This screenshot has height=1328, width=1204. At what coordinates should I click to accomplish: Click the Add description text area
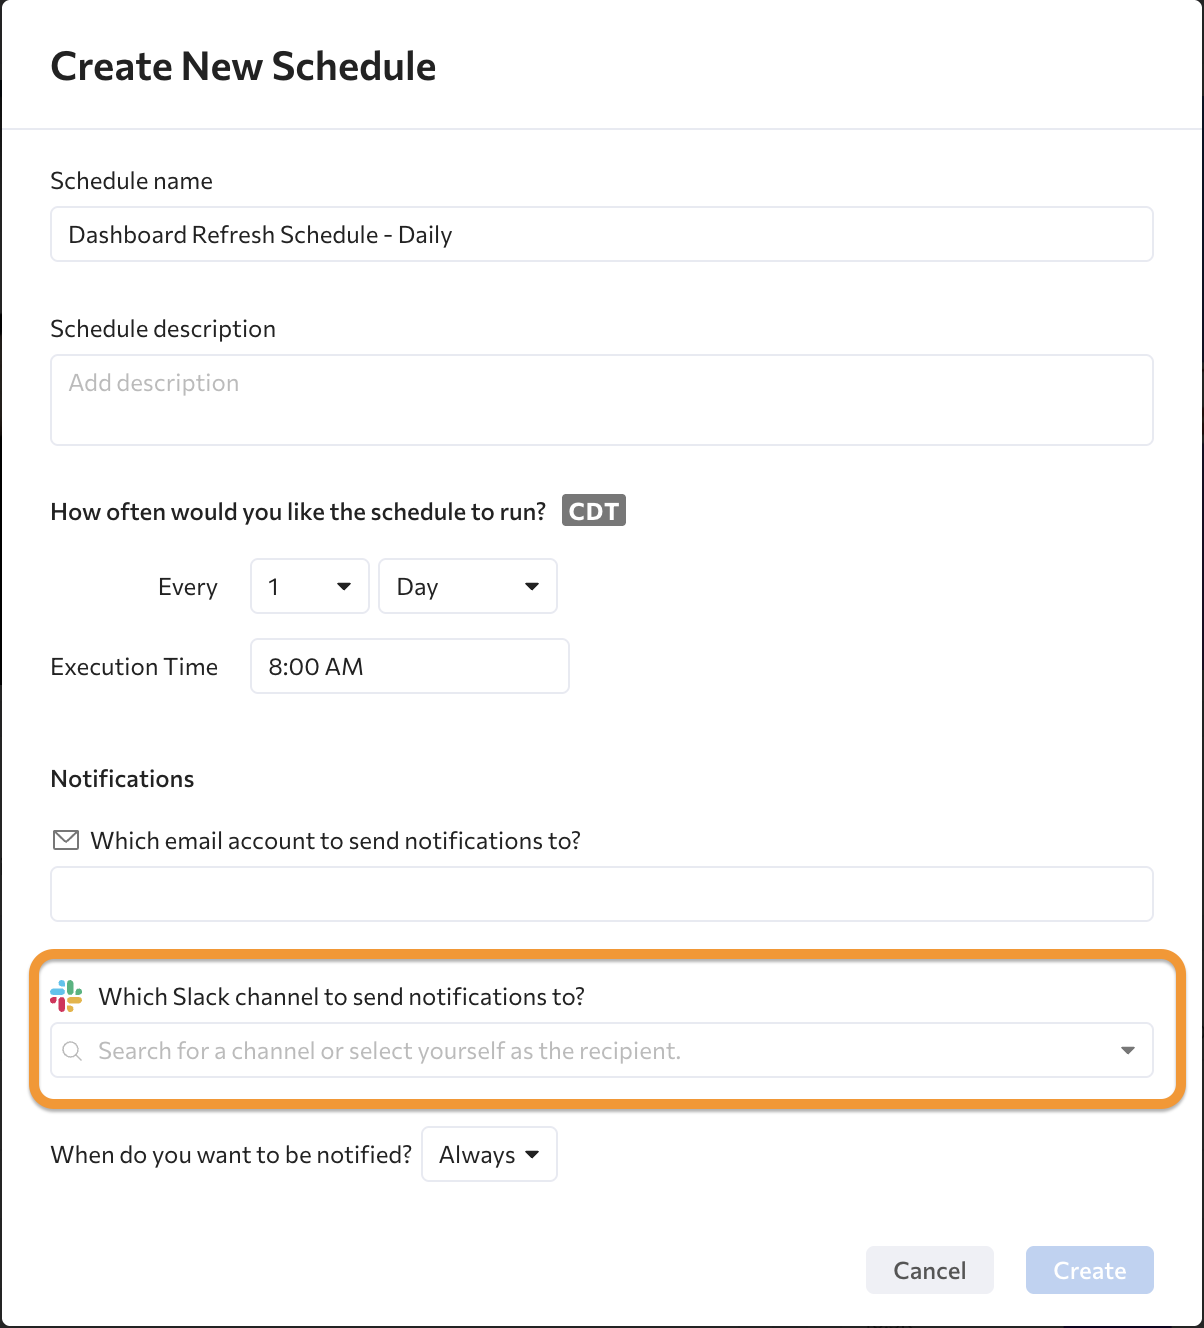click(x=602, y=400)
